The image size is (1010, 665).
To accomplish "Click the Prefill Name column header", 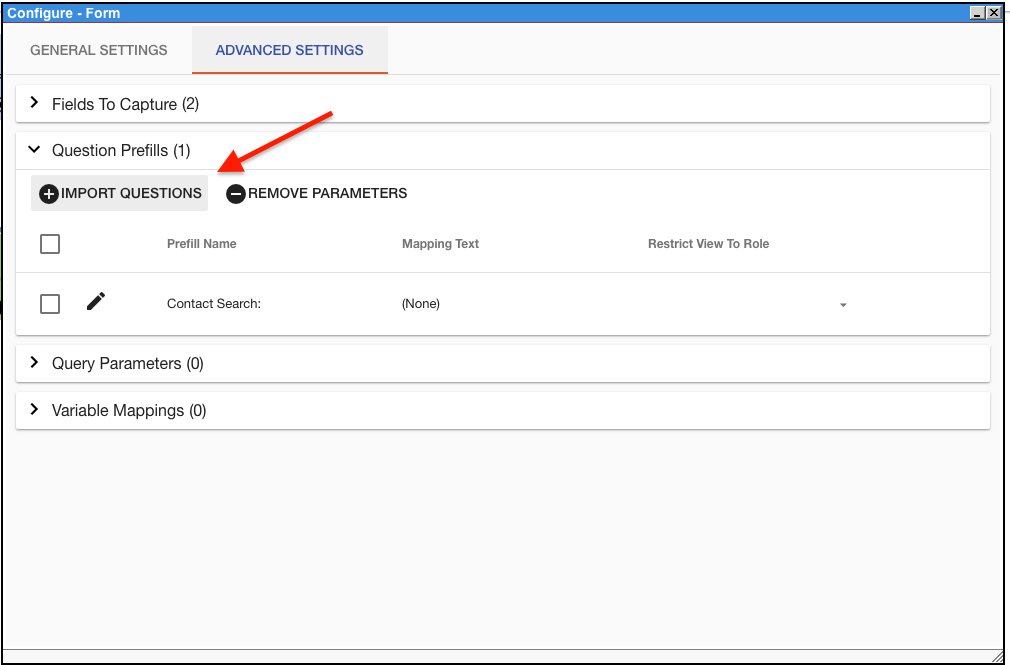I will 201,243.
